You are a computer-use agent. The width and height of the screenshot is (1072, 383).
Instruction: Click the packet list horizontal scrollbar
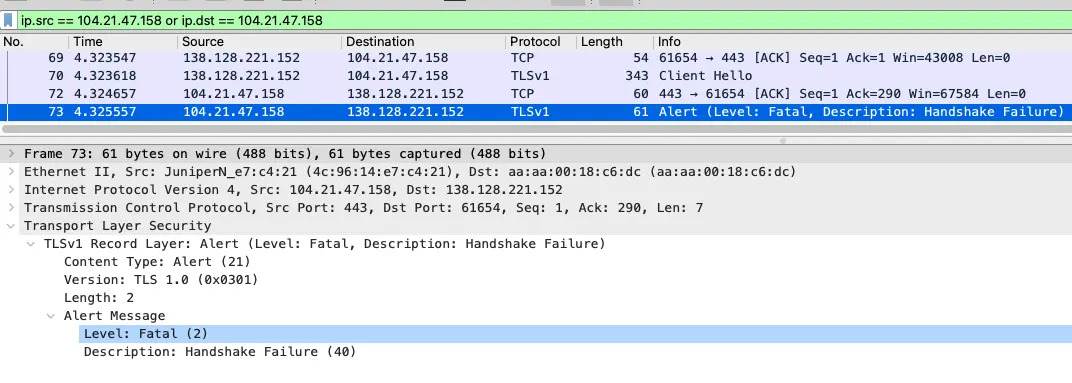[533, 129]
